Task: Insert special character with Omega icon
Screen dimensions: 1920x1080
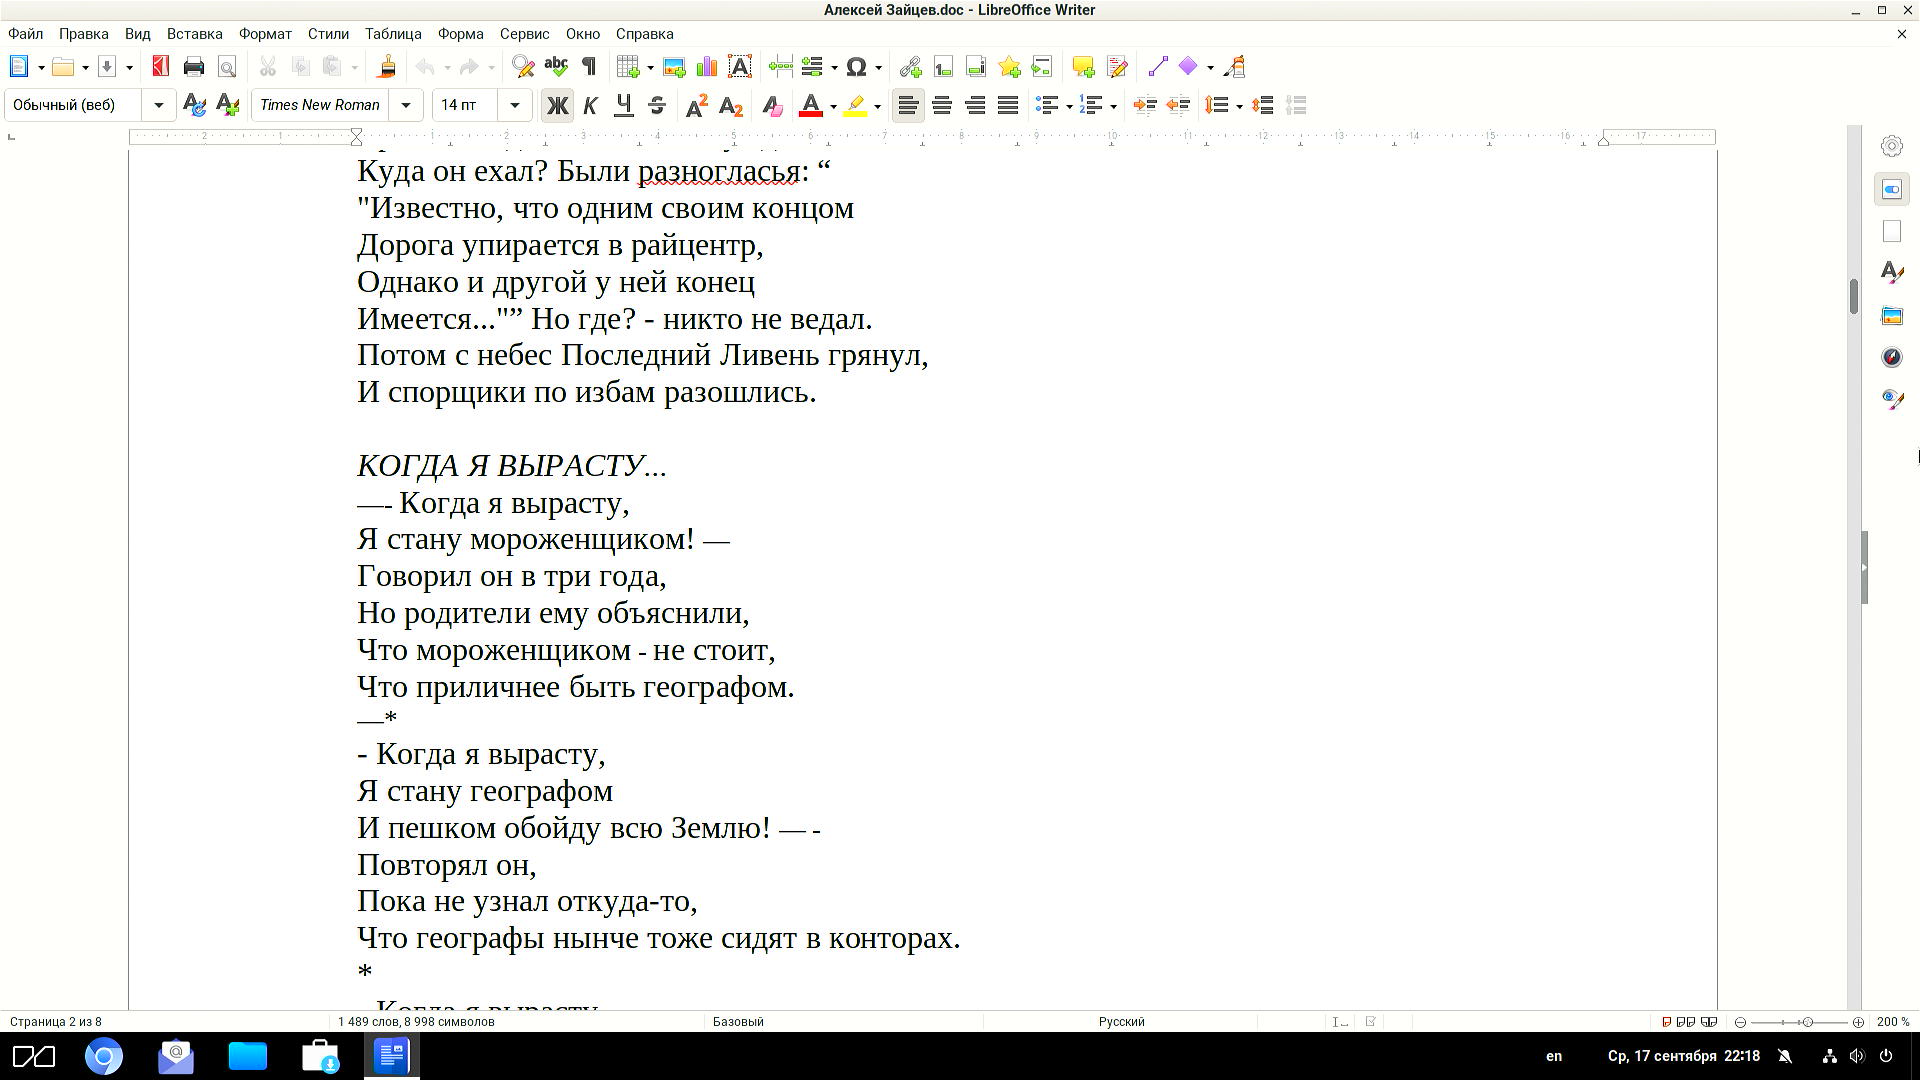Action: [x=856, y=67]
